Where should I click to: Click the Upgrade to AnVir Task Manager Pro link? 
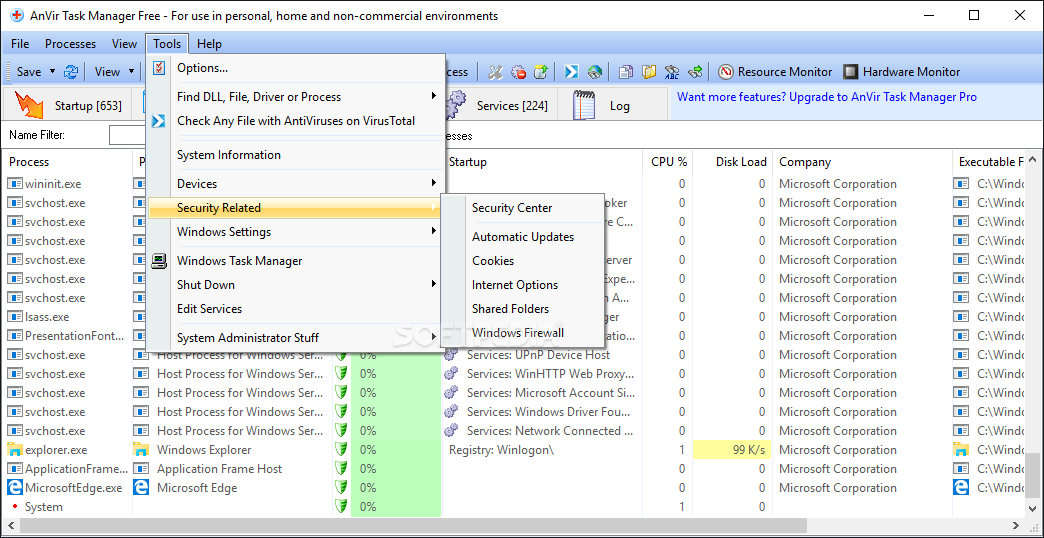[826, 97]
